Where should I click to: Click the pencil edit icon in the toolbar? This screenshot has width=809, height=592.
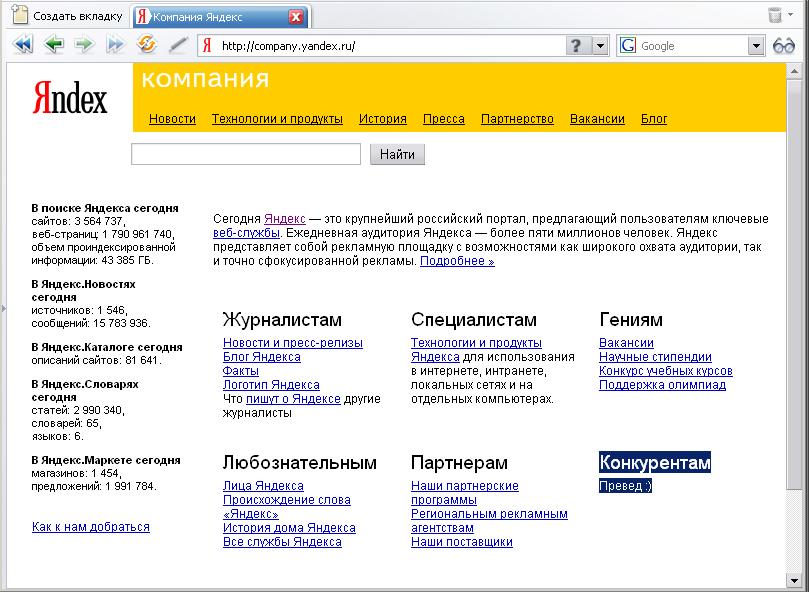(x=178, y=45)
